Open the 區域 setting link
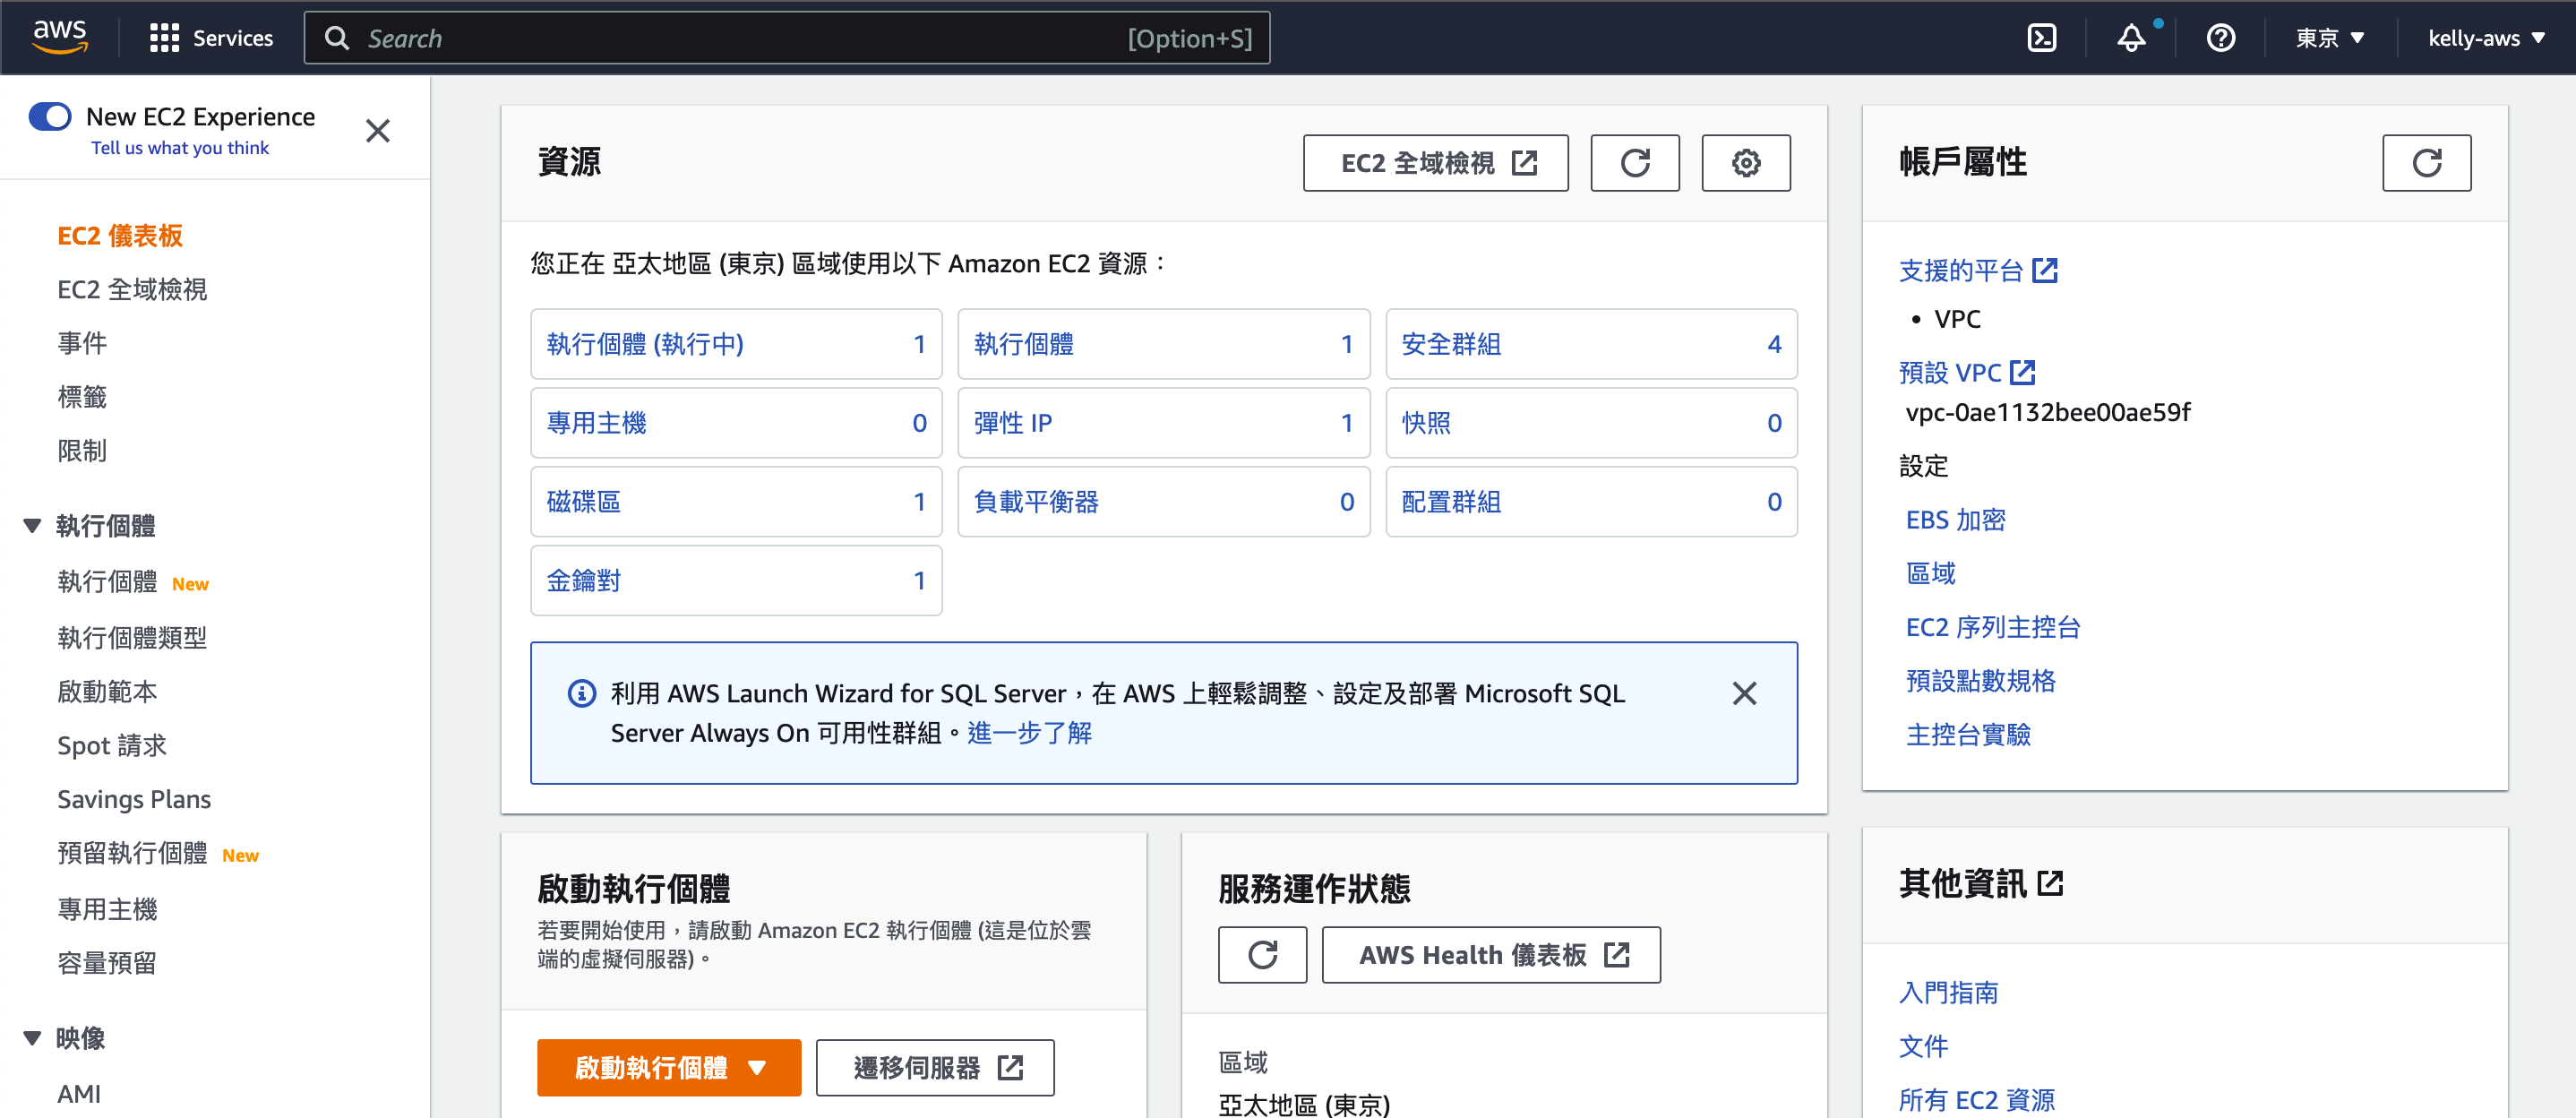2576x1118 pixels. point(1930,573)
